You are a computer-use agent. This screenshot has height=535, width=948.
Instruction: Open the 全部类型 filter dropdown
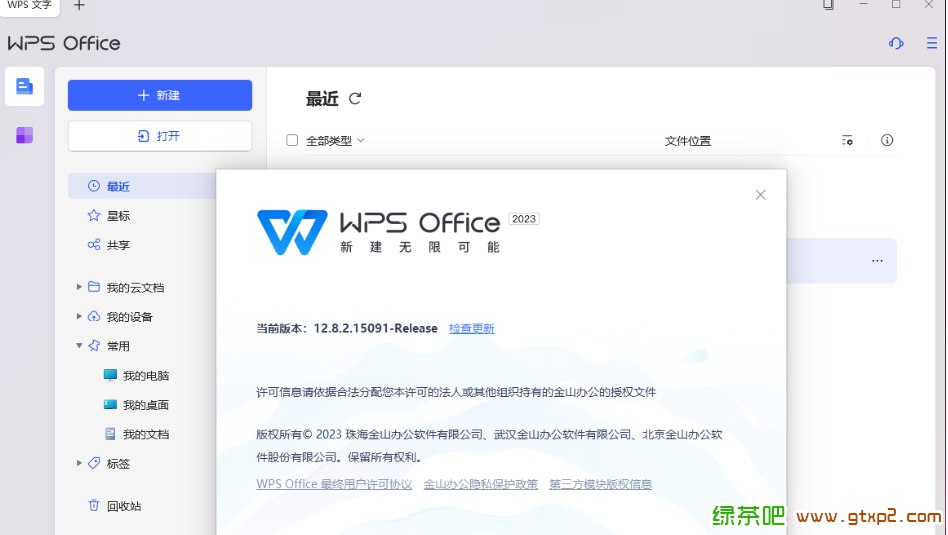click(335, 140)
